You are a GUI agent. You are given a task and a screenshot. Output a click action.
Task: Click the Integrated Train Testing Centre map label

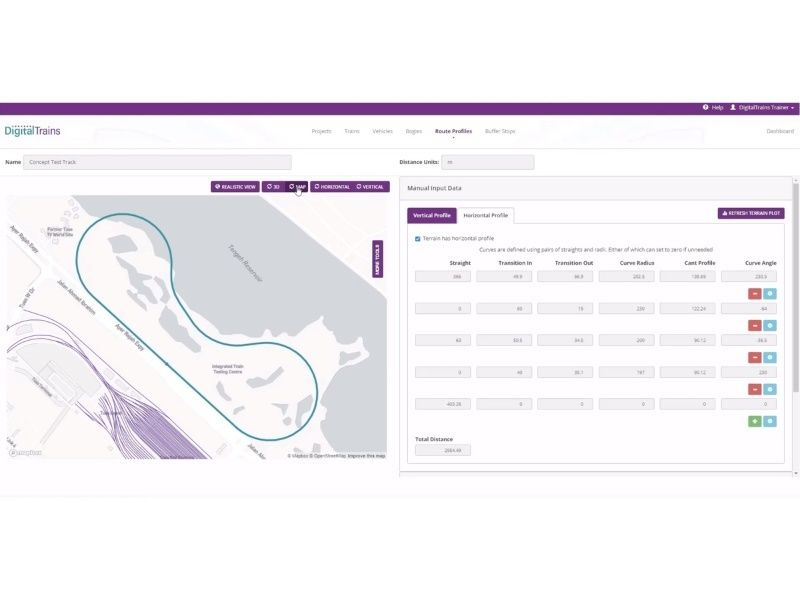point(228,369)
